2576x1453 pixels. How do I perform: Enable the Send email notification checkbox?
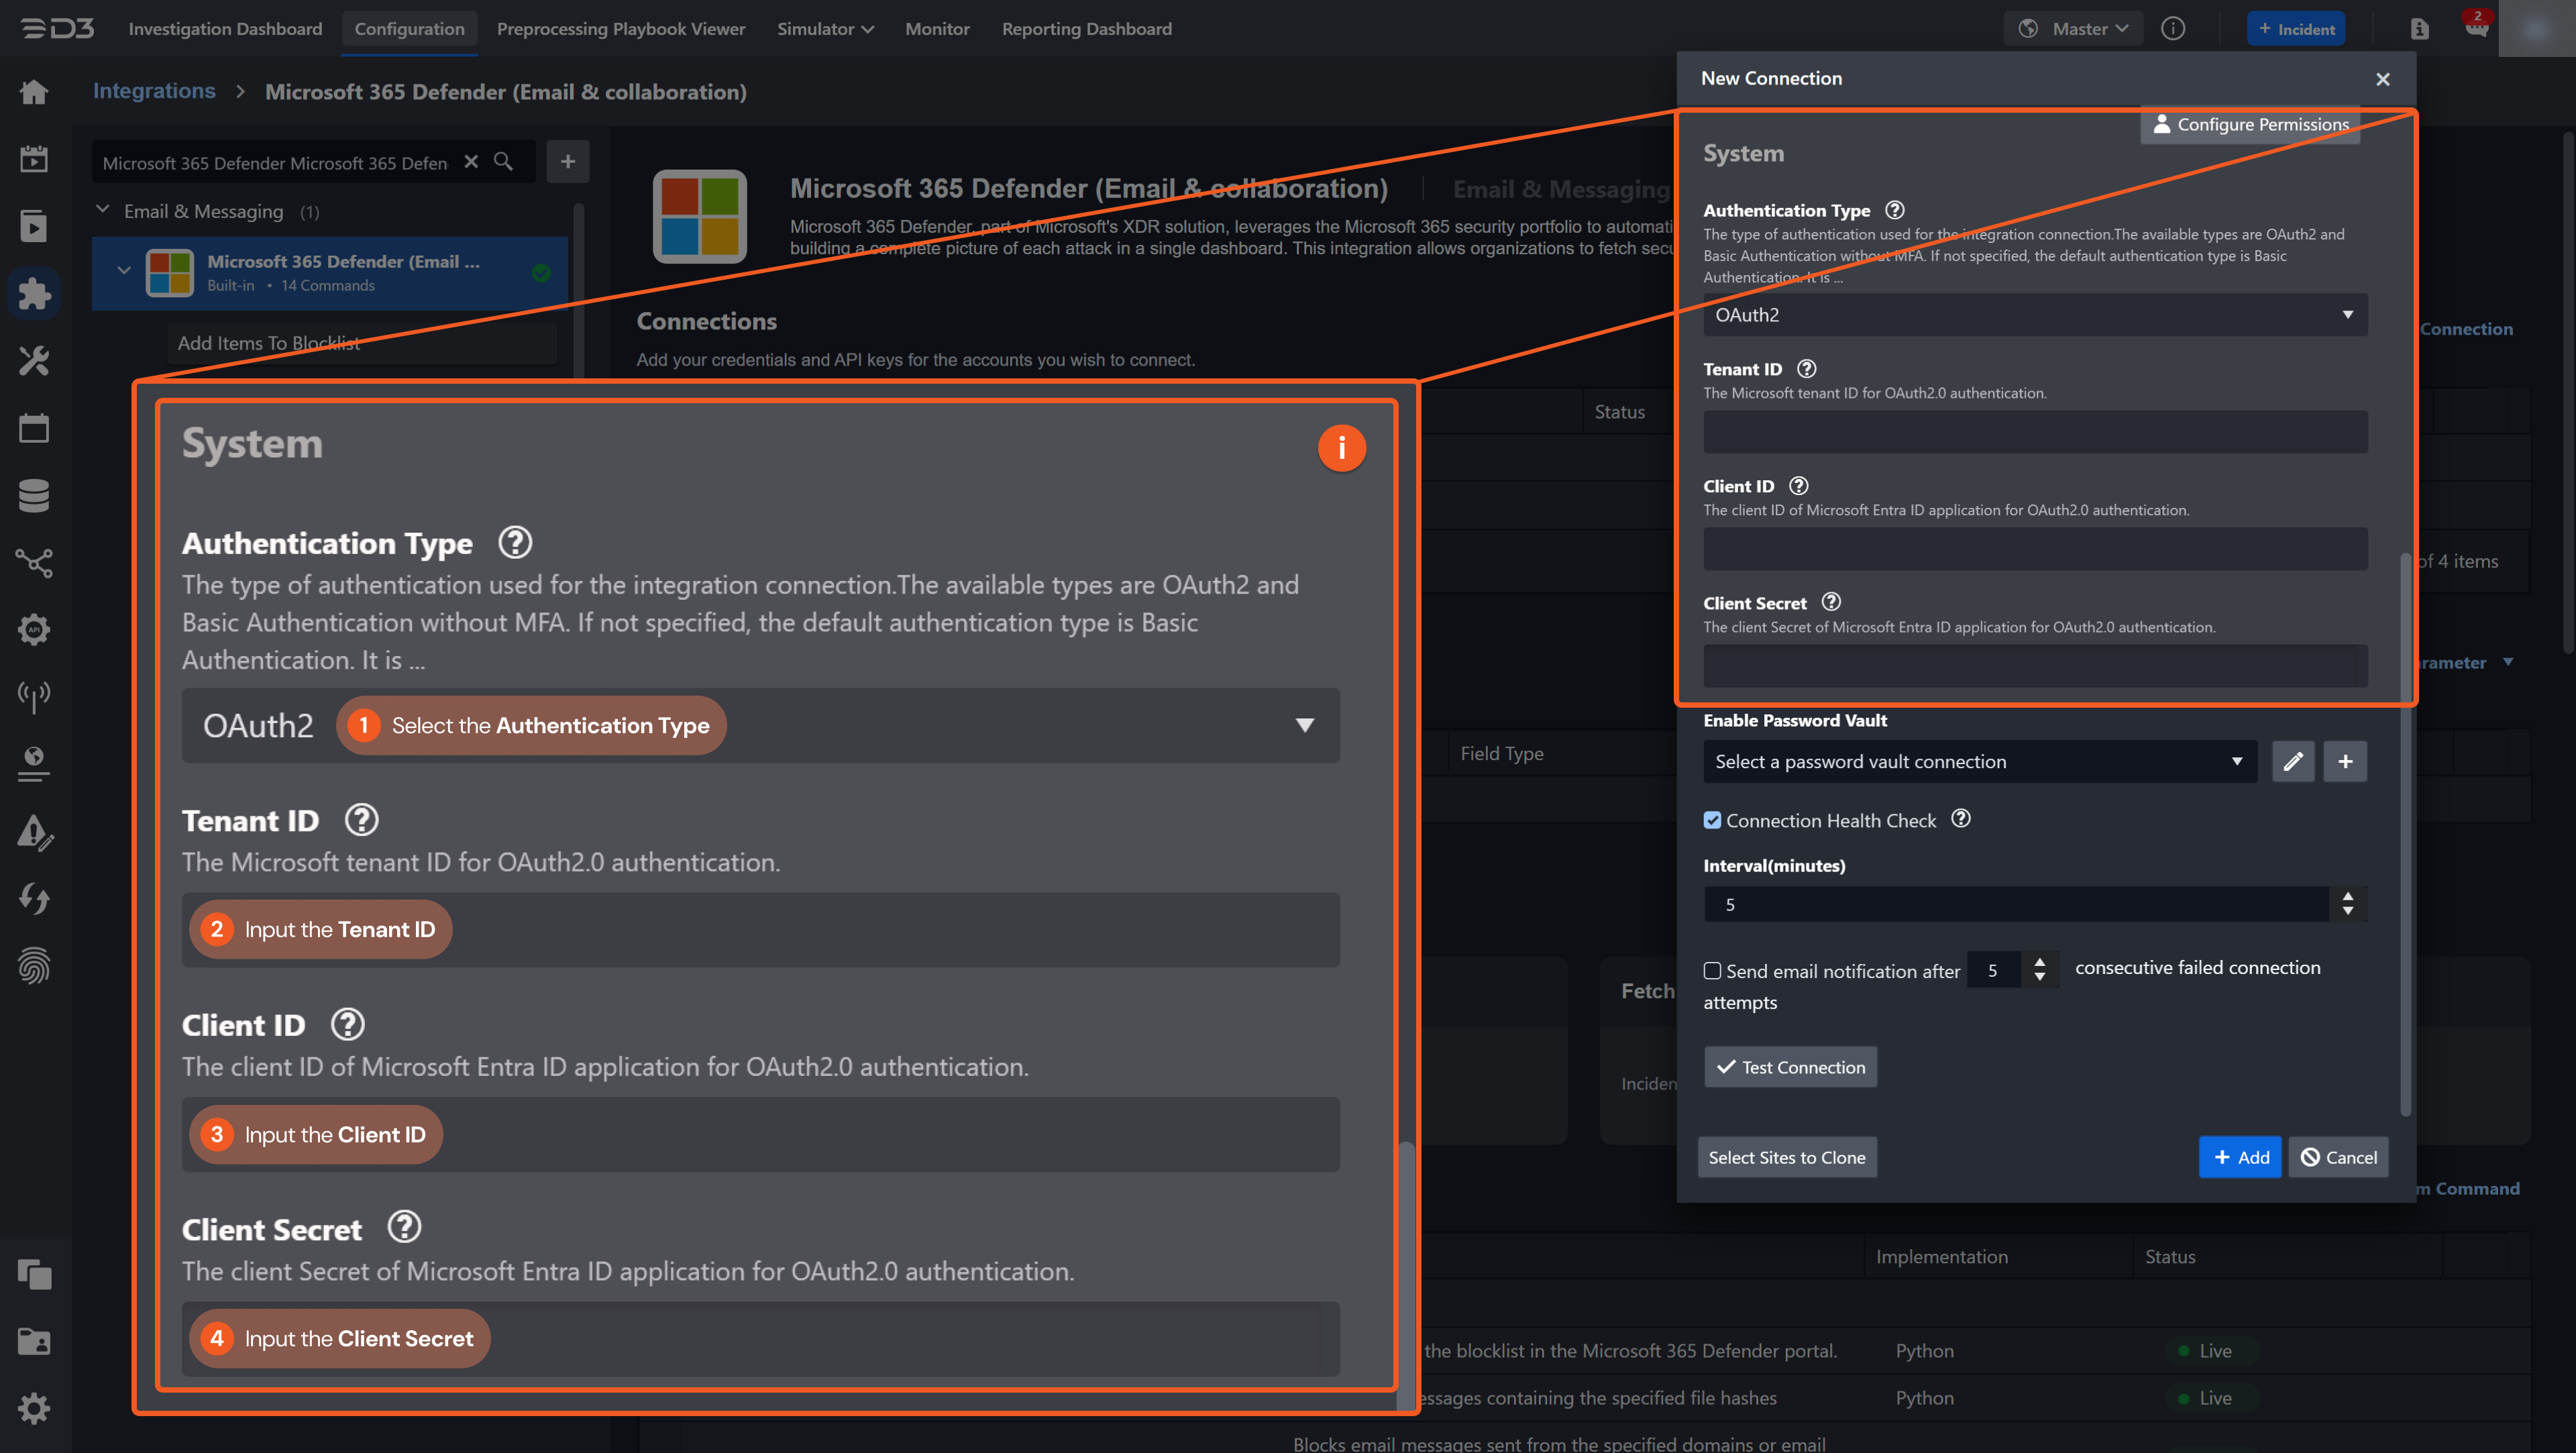[x=1713, y=971]
